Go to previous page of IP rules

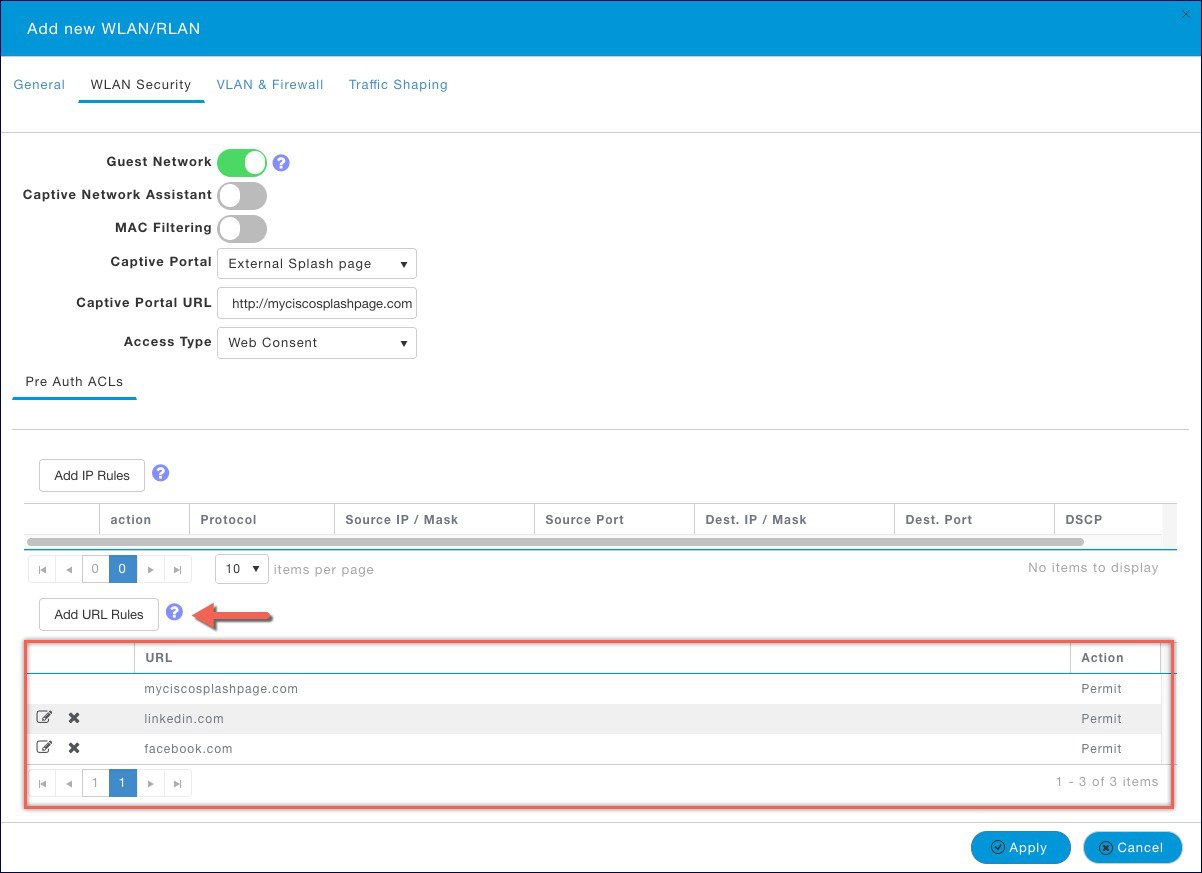click(69, 569)
